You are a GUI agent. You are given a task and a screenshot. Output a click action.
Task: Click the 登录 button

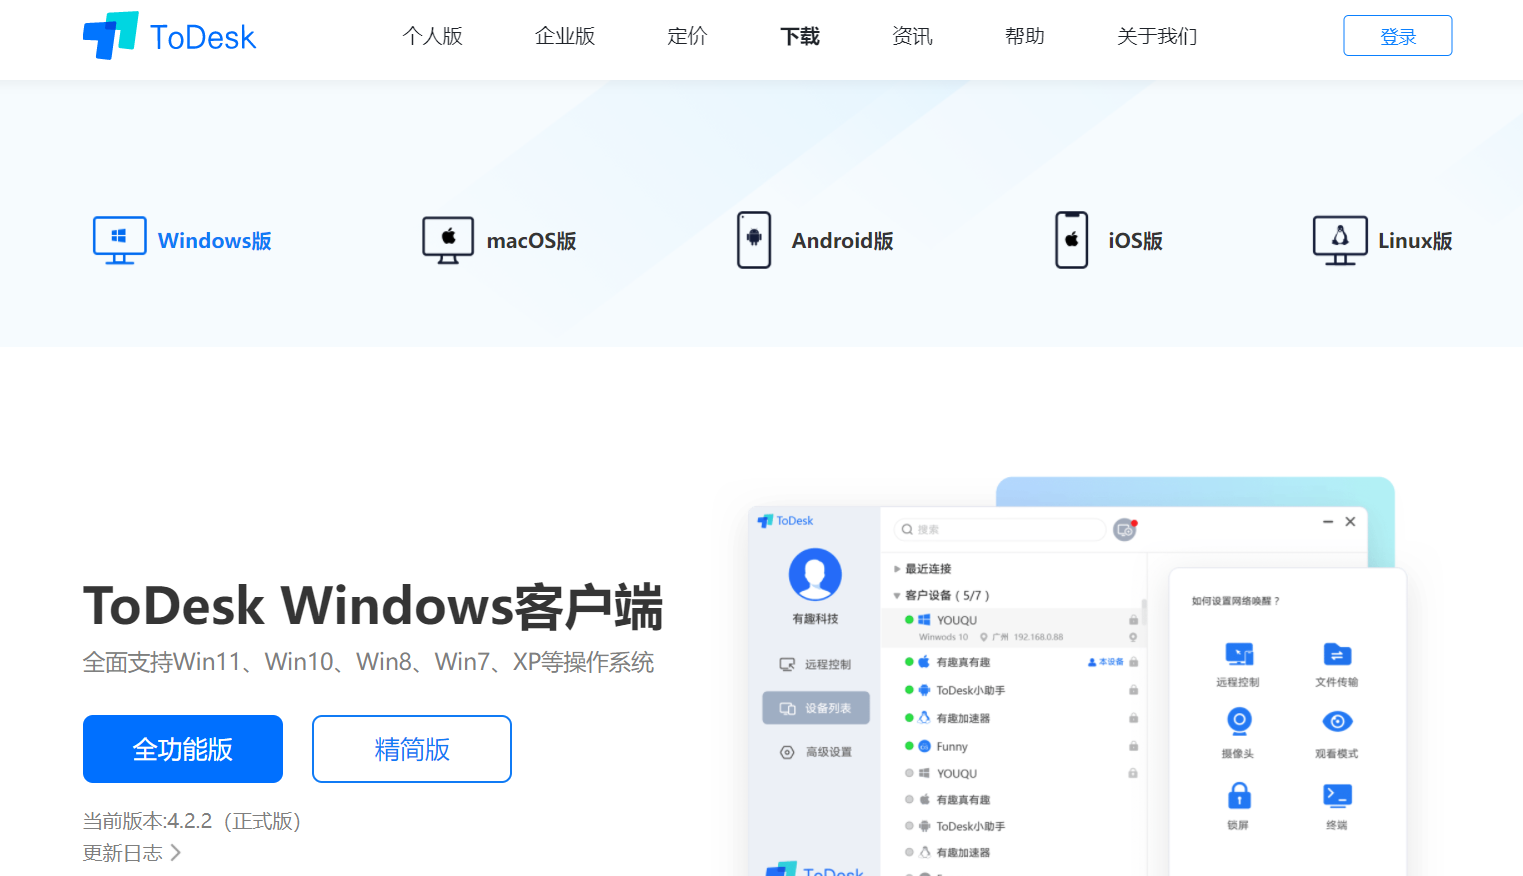1398,36
